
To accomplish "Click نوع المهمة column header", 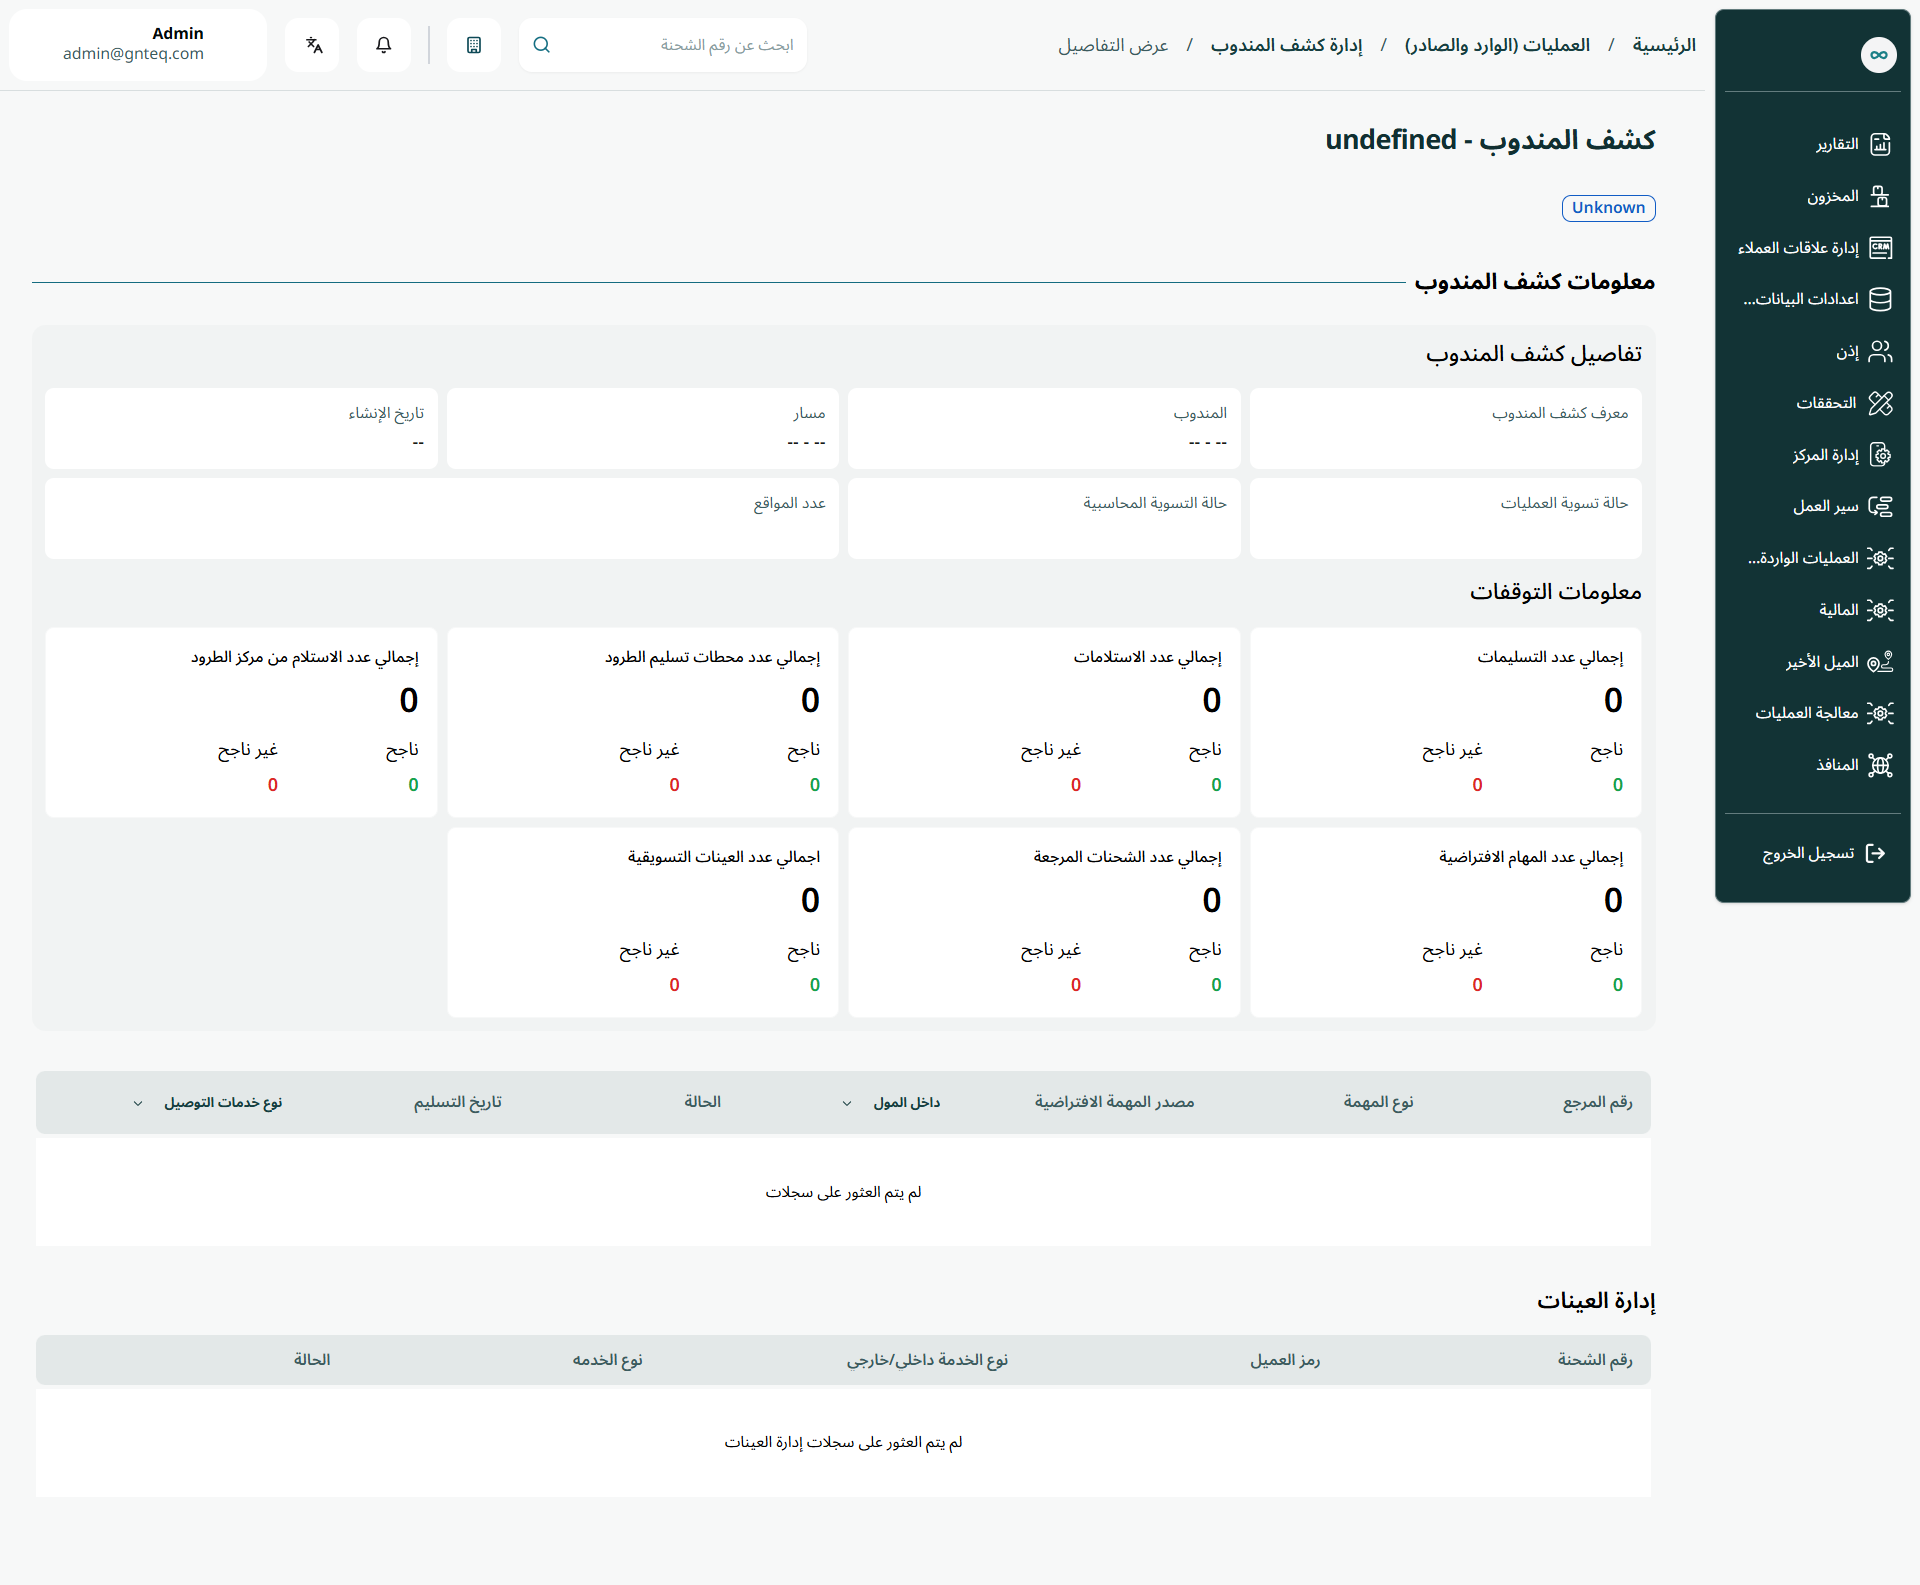I will tap(1378, 1102).
